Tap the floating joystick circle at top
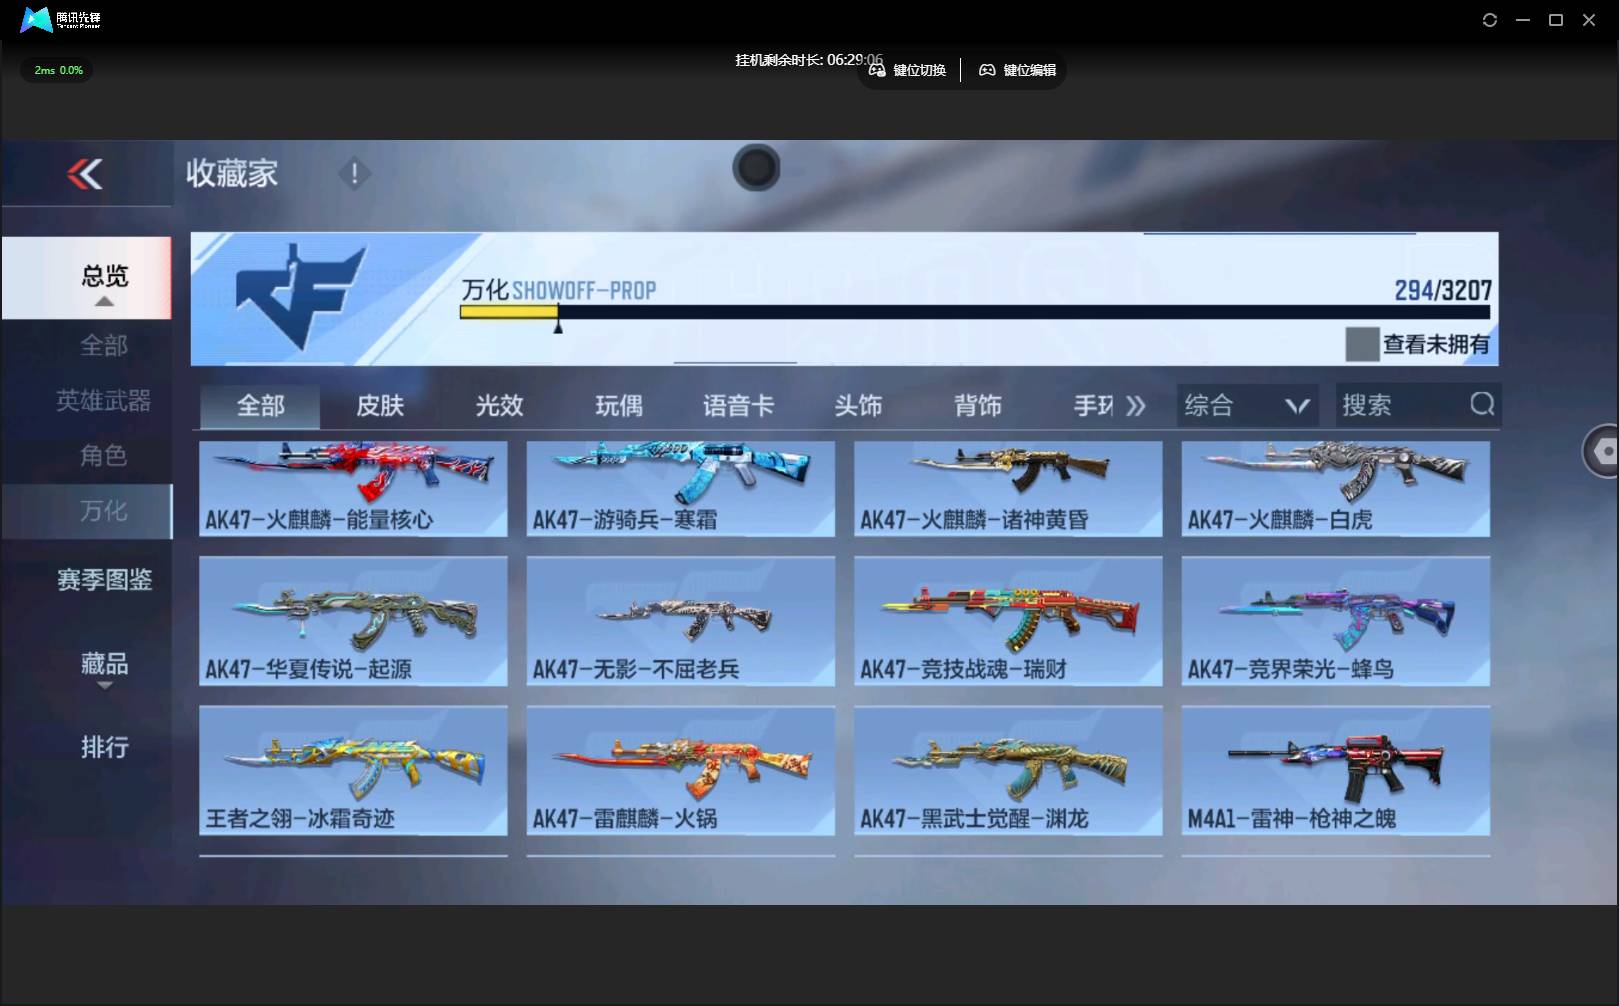Screen dimensions: 1619x1006 tap(756, 168)
